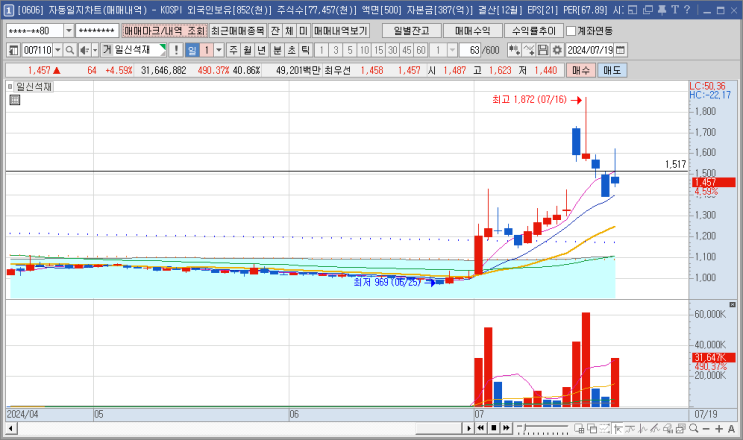Click the horizontal scrollbar left arrow
The width and height of the screenshot is (743, 440).
pyautogui.click(x=11, y=429)
